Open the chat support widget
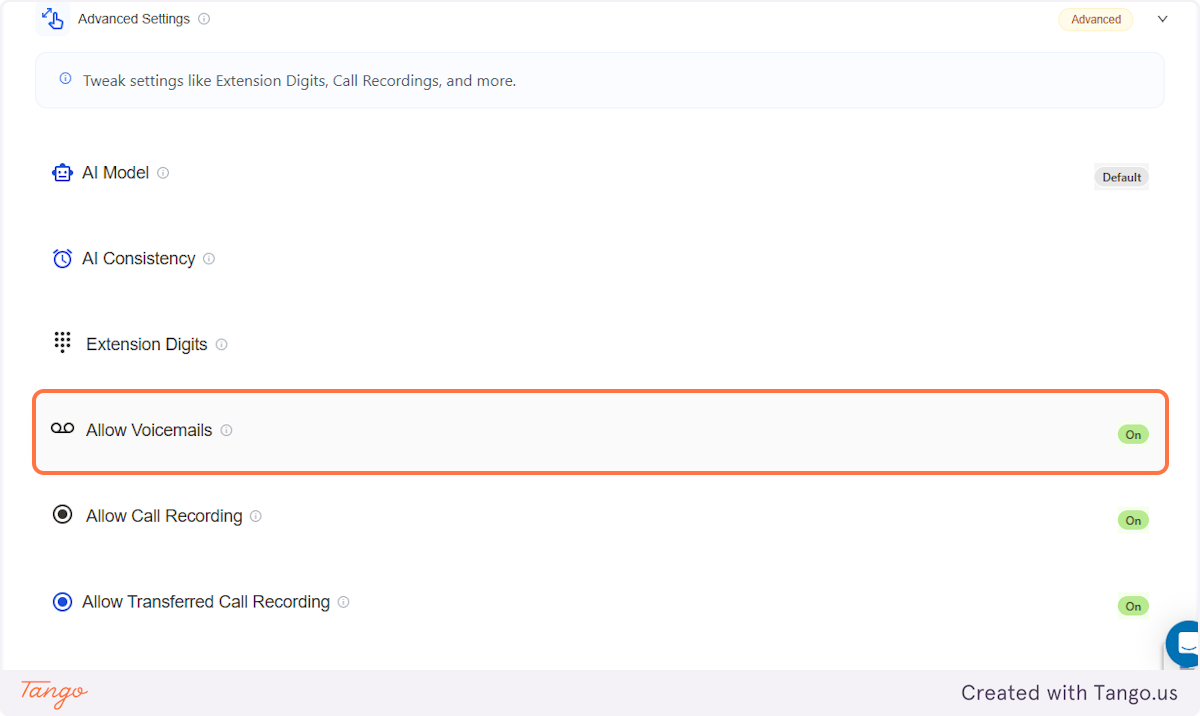This screenshot has width=1200, height=716. click(x=1184, y=644)
